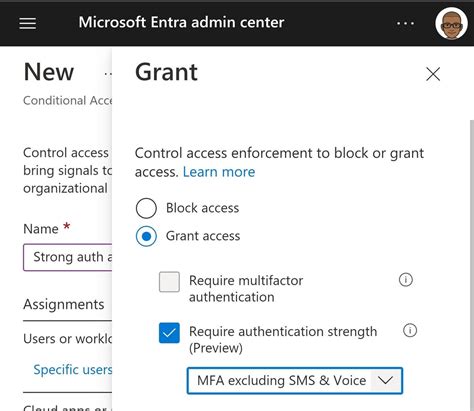This screenshot has height=411, width=474.
Task: Click the Microsoft Entra admin center title
Action: coord(181,22)
